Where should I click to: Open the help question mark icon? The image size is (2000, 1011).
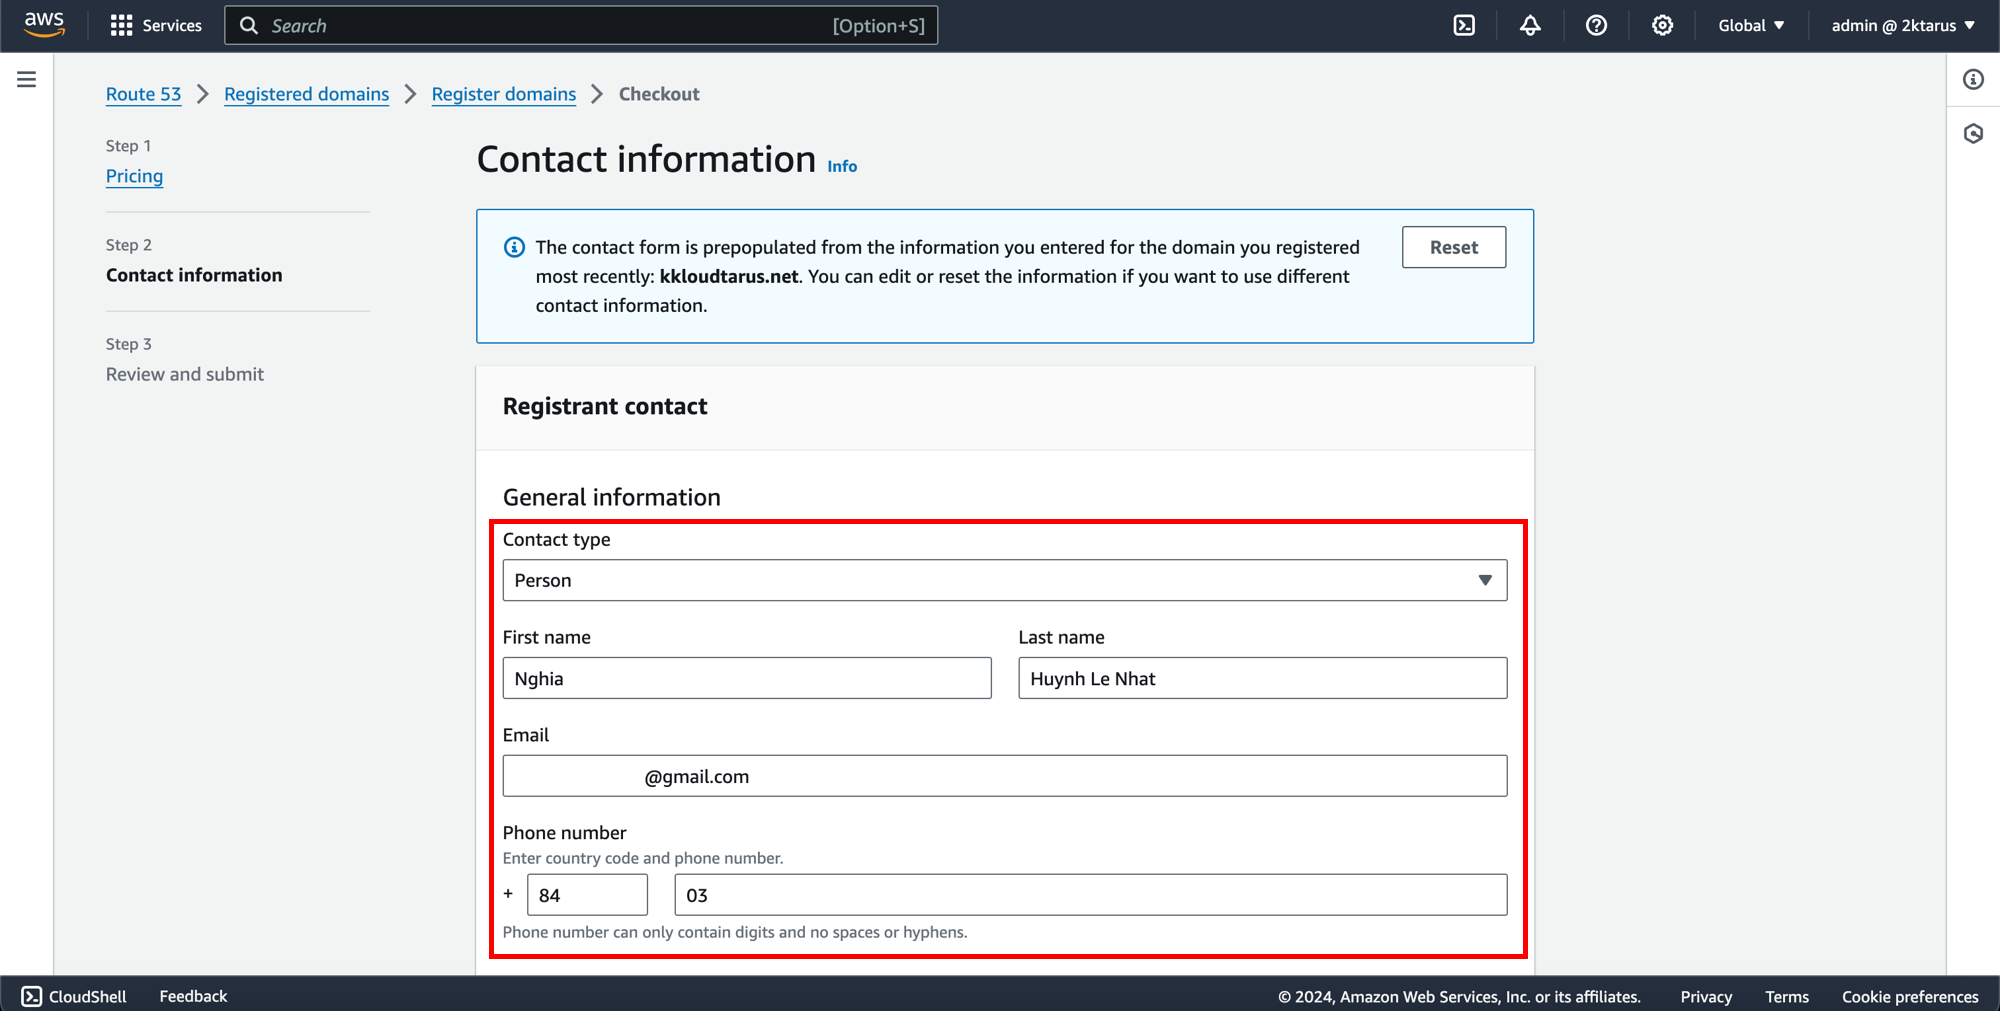(x=1596, y=25)
